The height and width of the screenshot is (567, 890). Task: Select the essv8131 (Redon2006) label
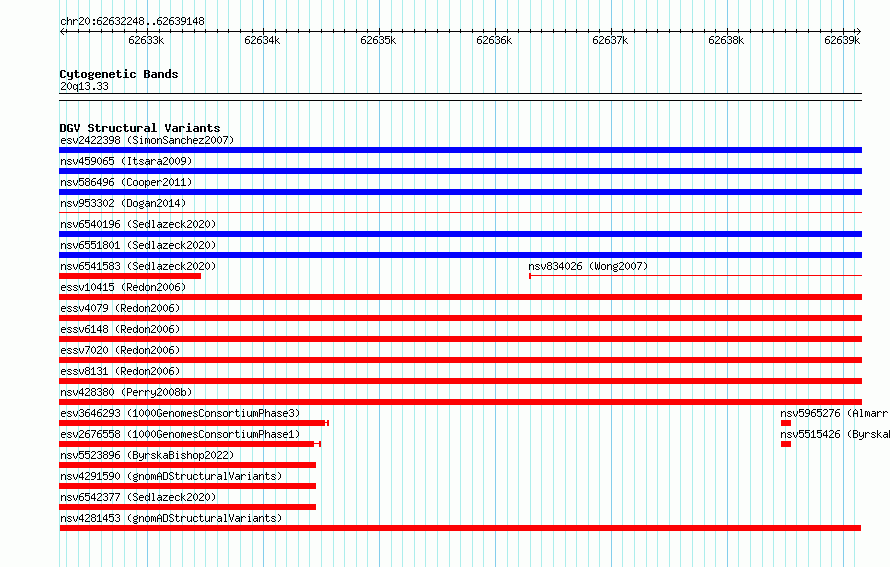click(x=120, y=371)
